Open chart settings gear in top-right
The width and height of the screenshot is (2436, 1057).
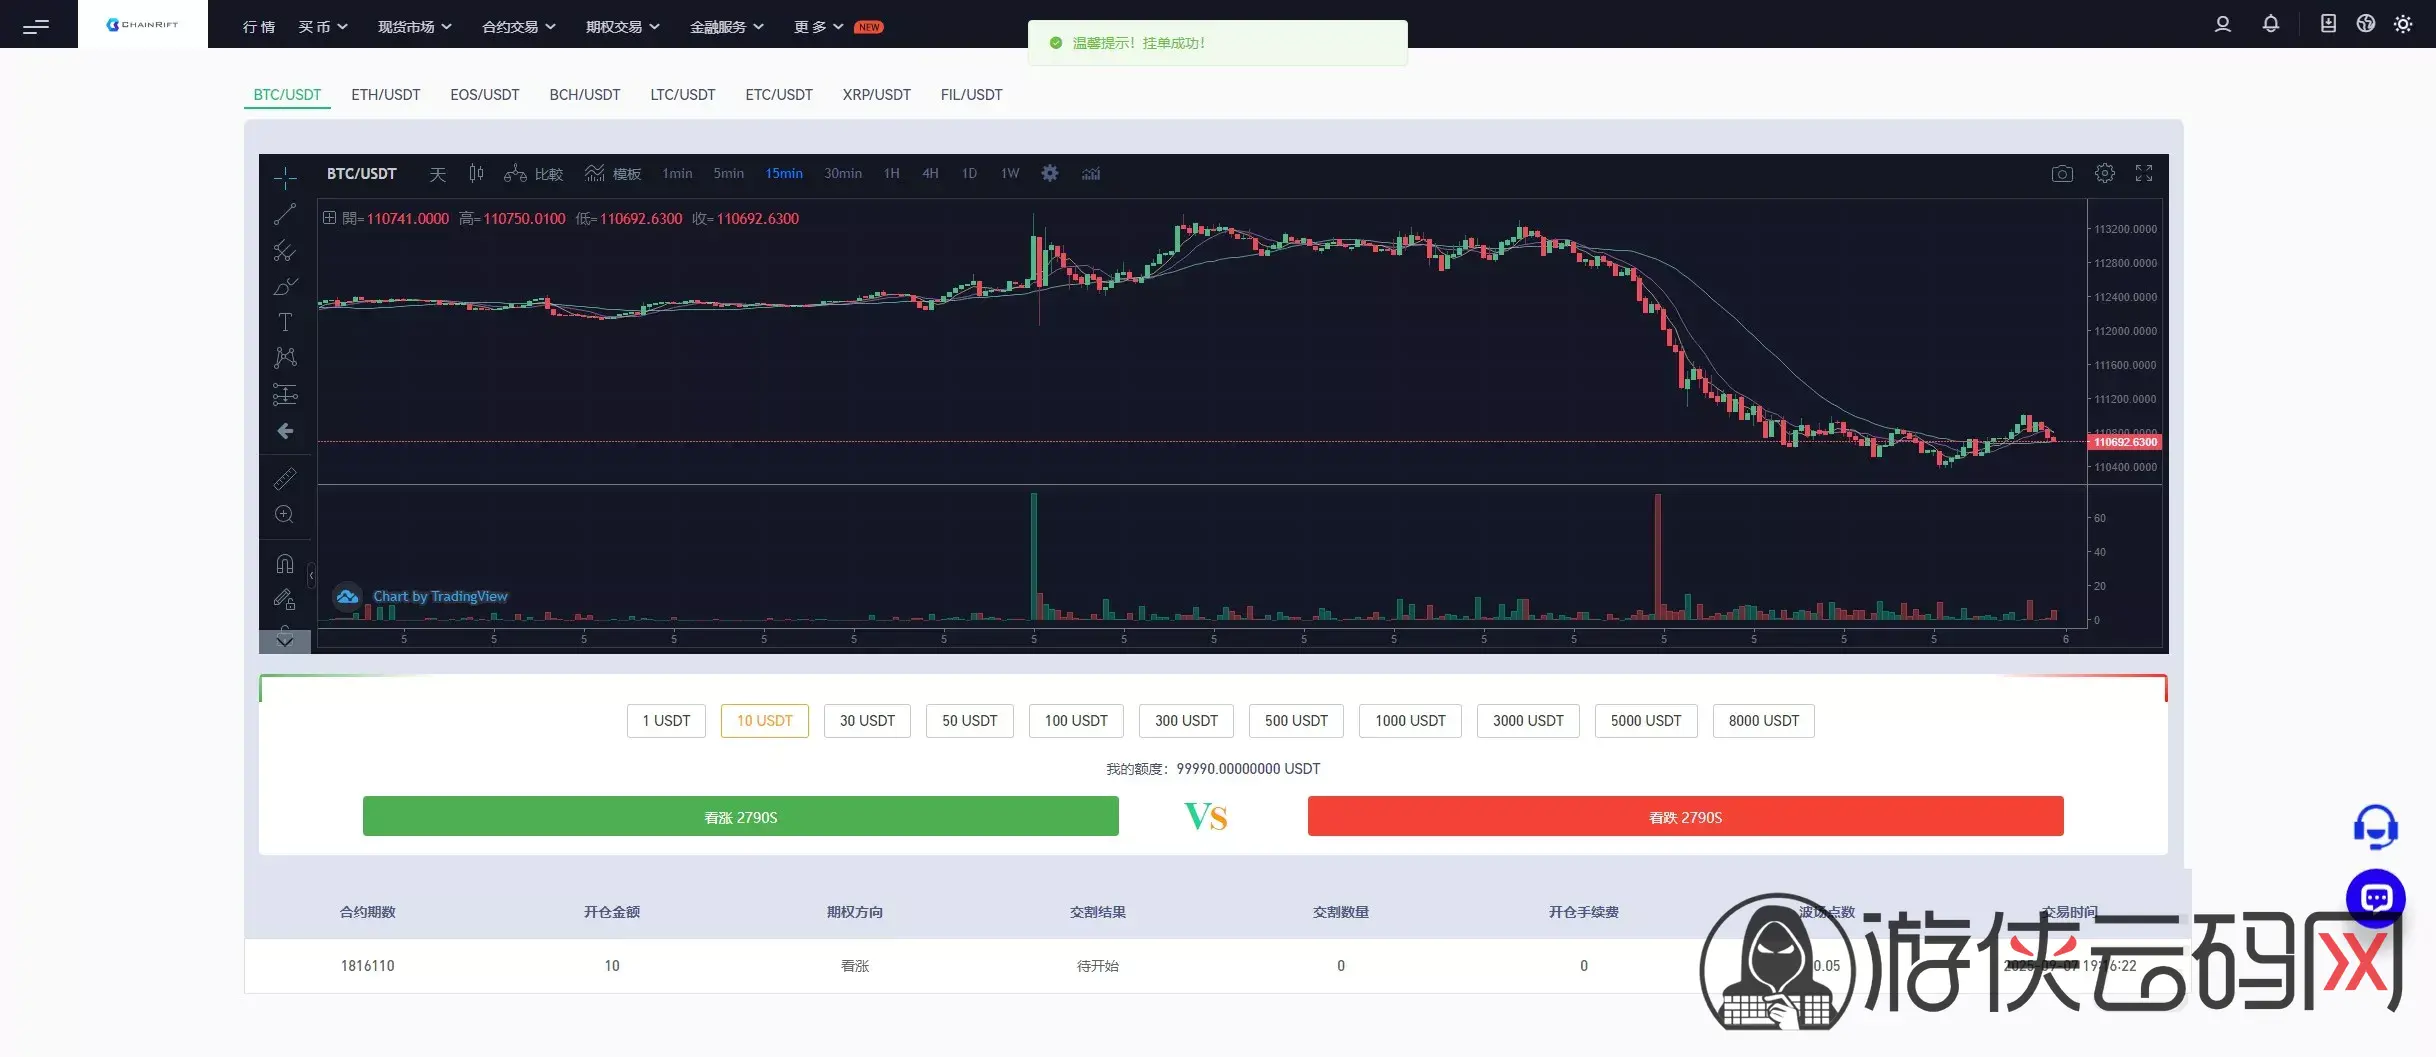[x=2104, y=174]
